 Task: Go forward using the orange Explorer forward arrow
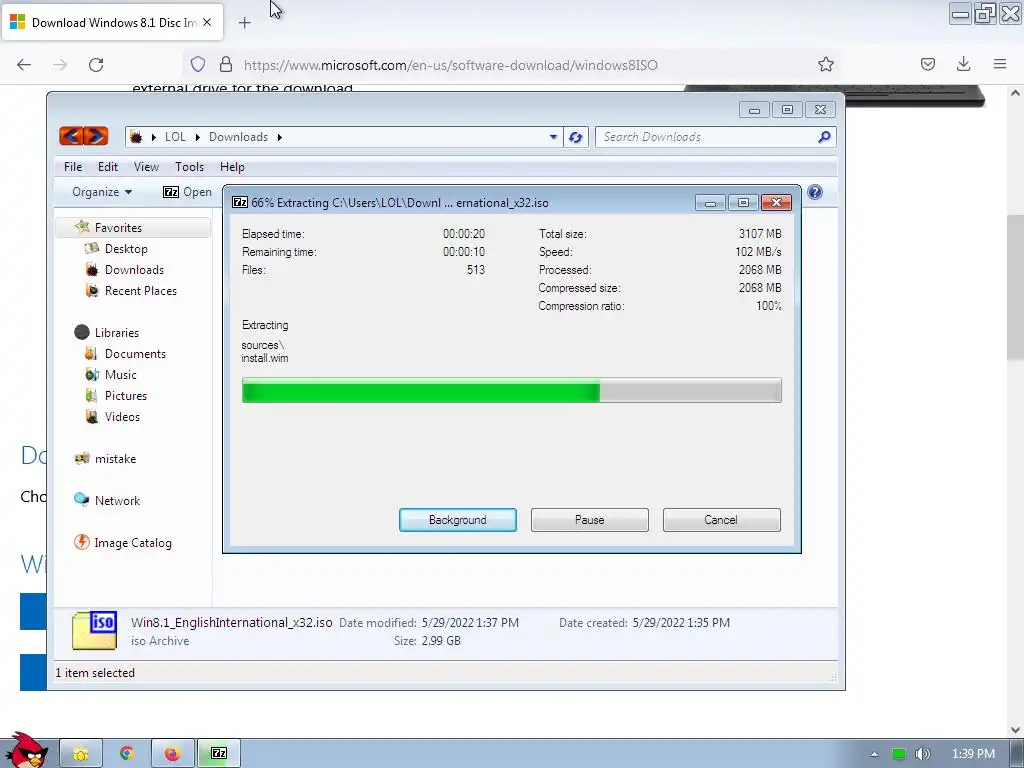96,136
